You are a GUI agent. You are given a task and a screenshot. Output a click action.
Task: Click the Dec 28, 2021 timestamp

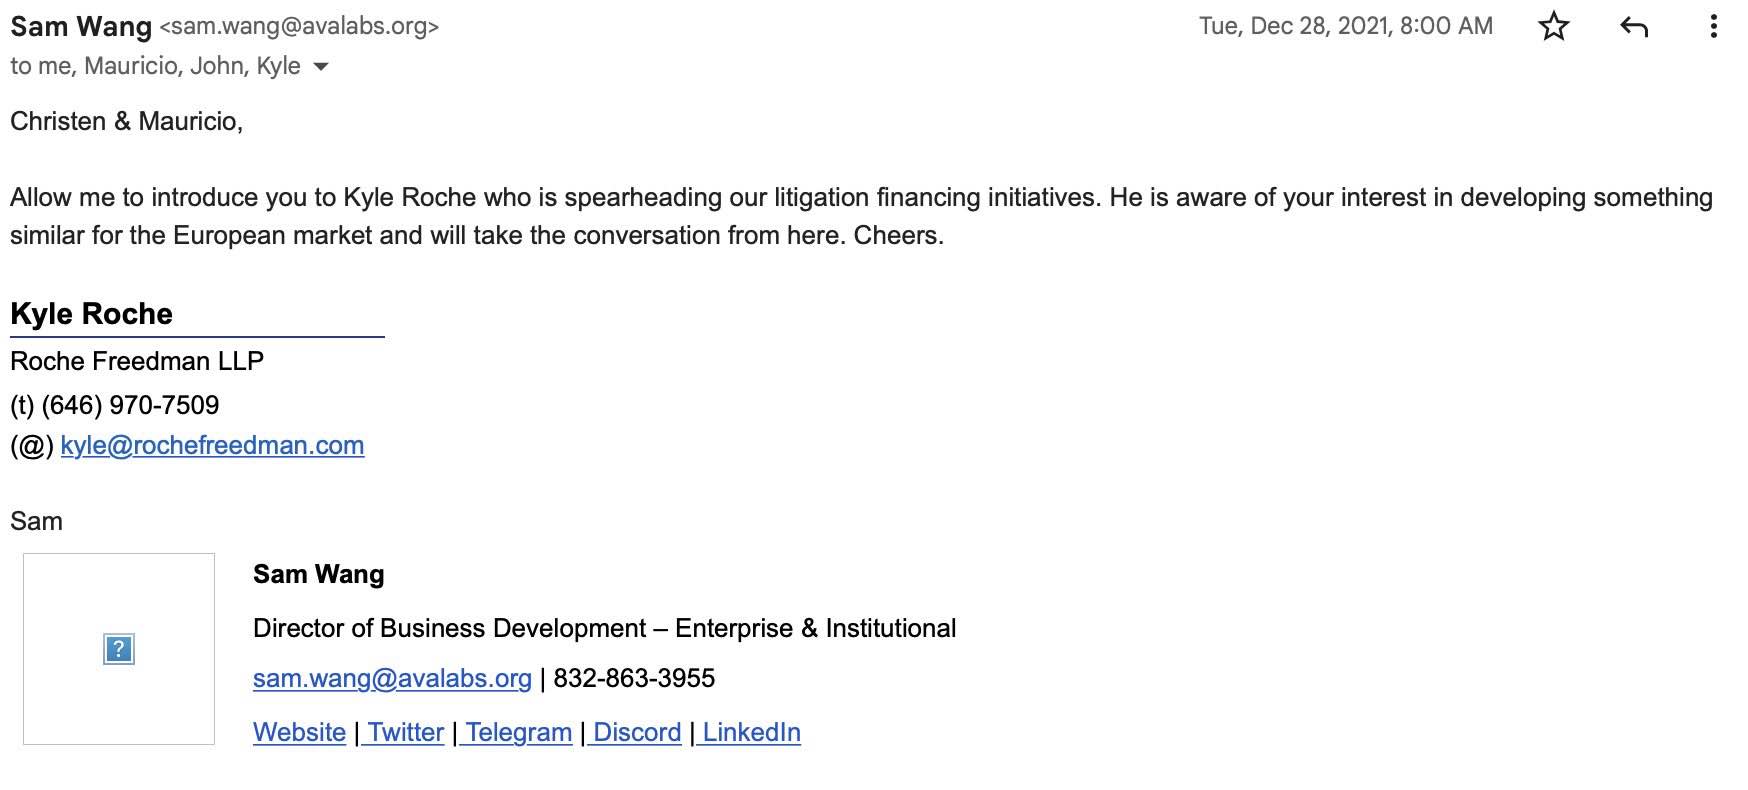1345,26
